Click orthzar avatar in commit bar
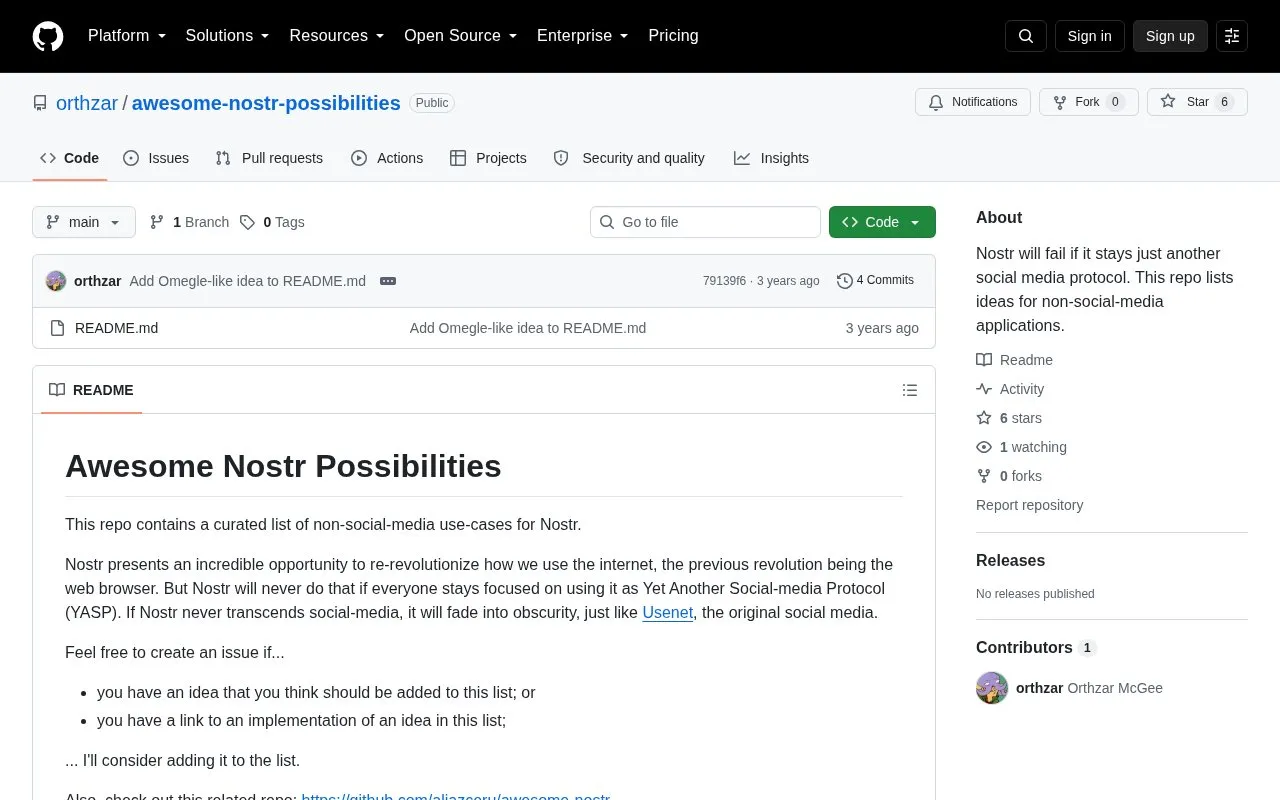The width and height of the screenshot is (1280, 800). 56,281
